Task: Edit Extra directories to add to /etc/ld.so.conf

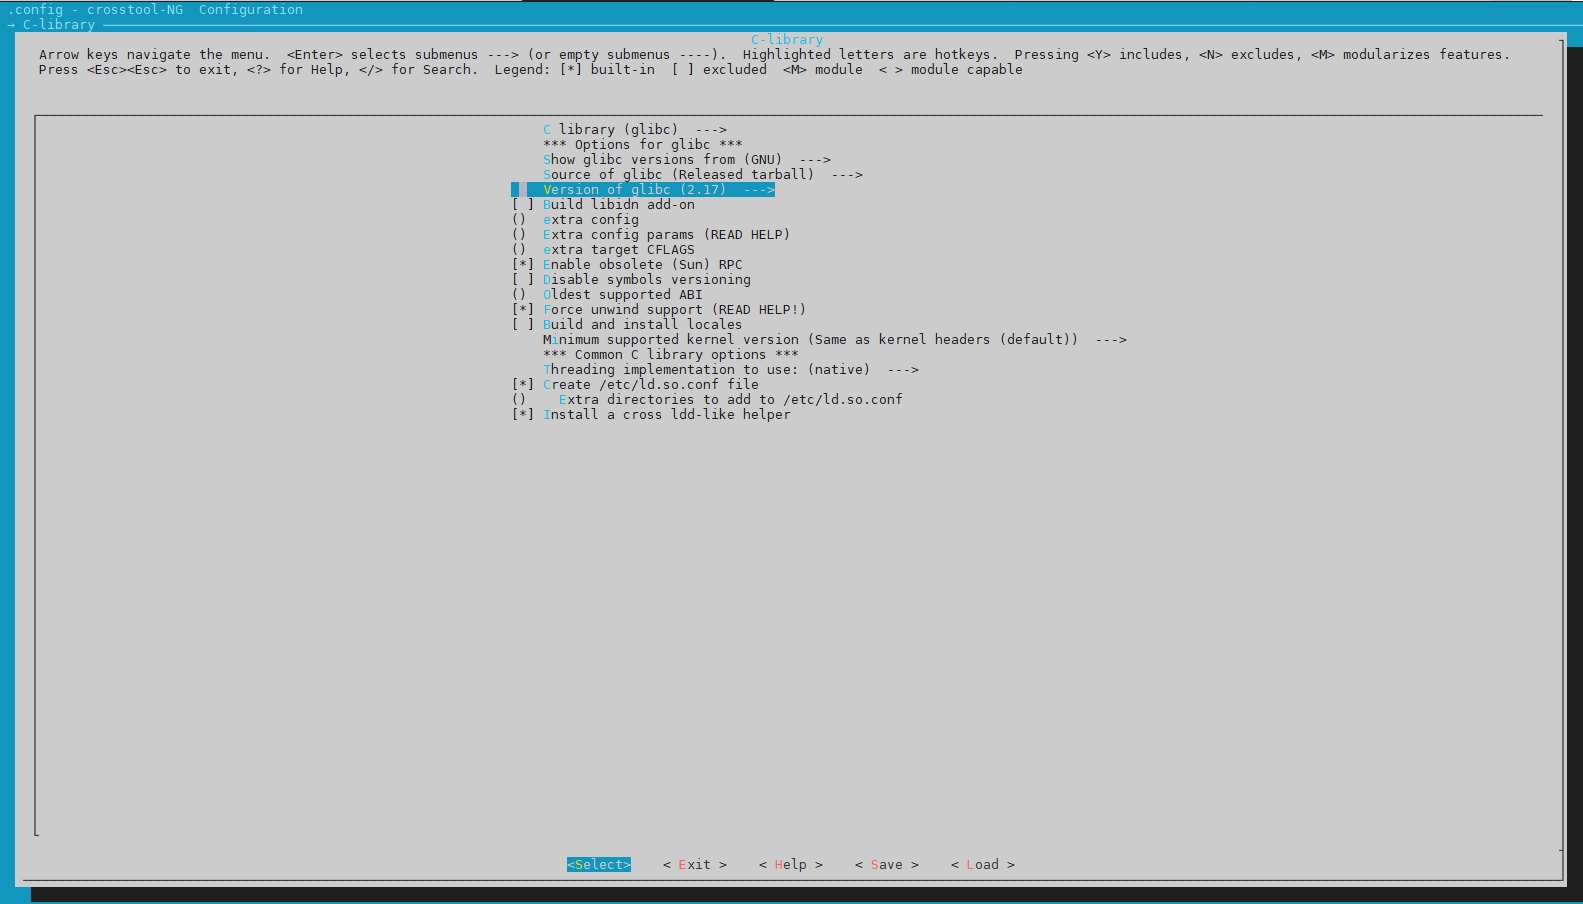Action: [x=707, y=399]
